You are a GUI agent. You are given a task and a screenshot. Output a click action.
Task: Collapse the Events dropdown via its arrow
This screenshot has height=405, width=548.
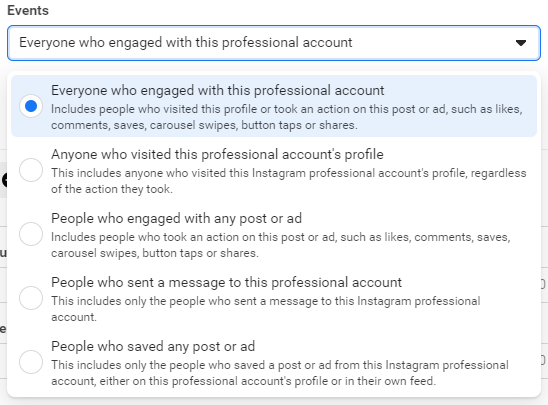point(521,43)
